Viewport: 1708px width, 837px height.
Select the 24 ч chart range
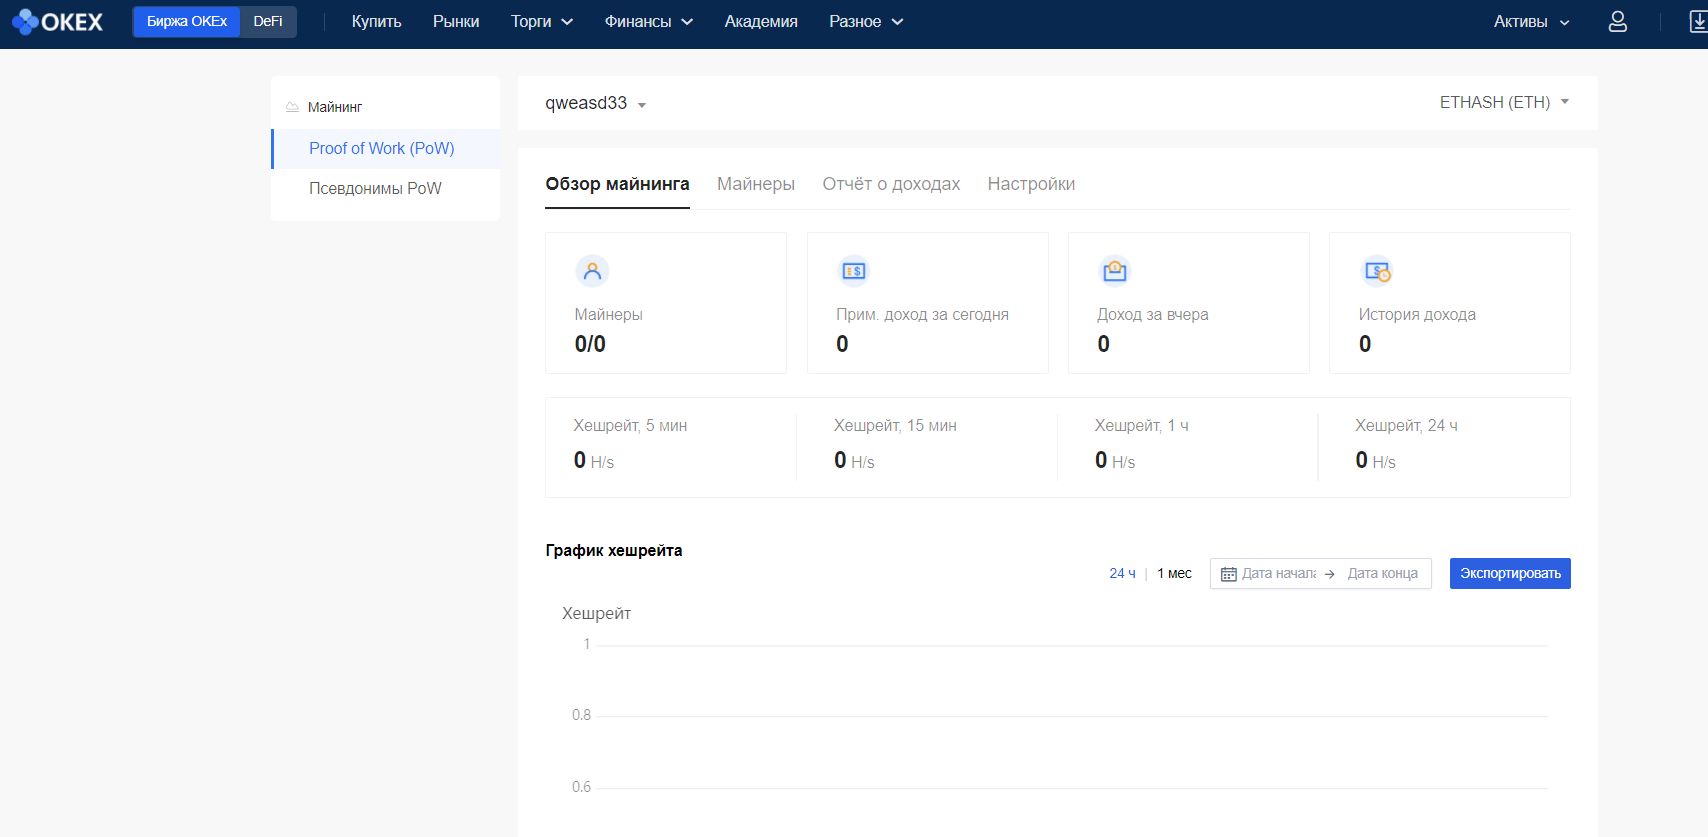[x=1122, y=573]
